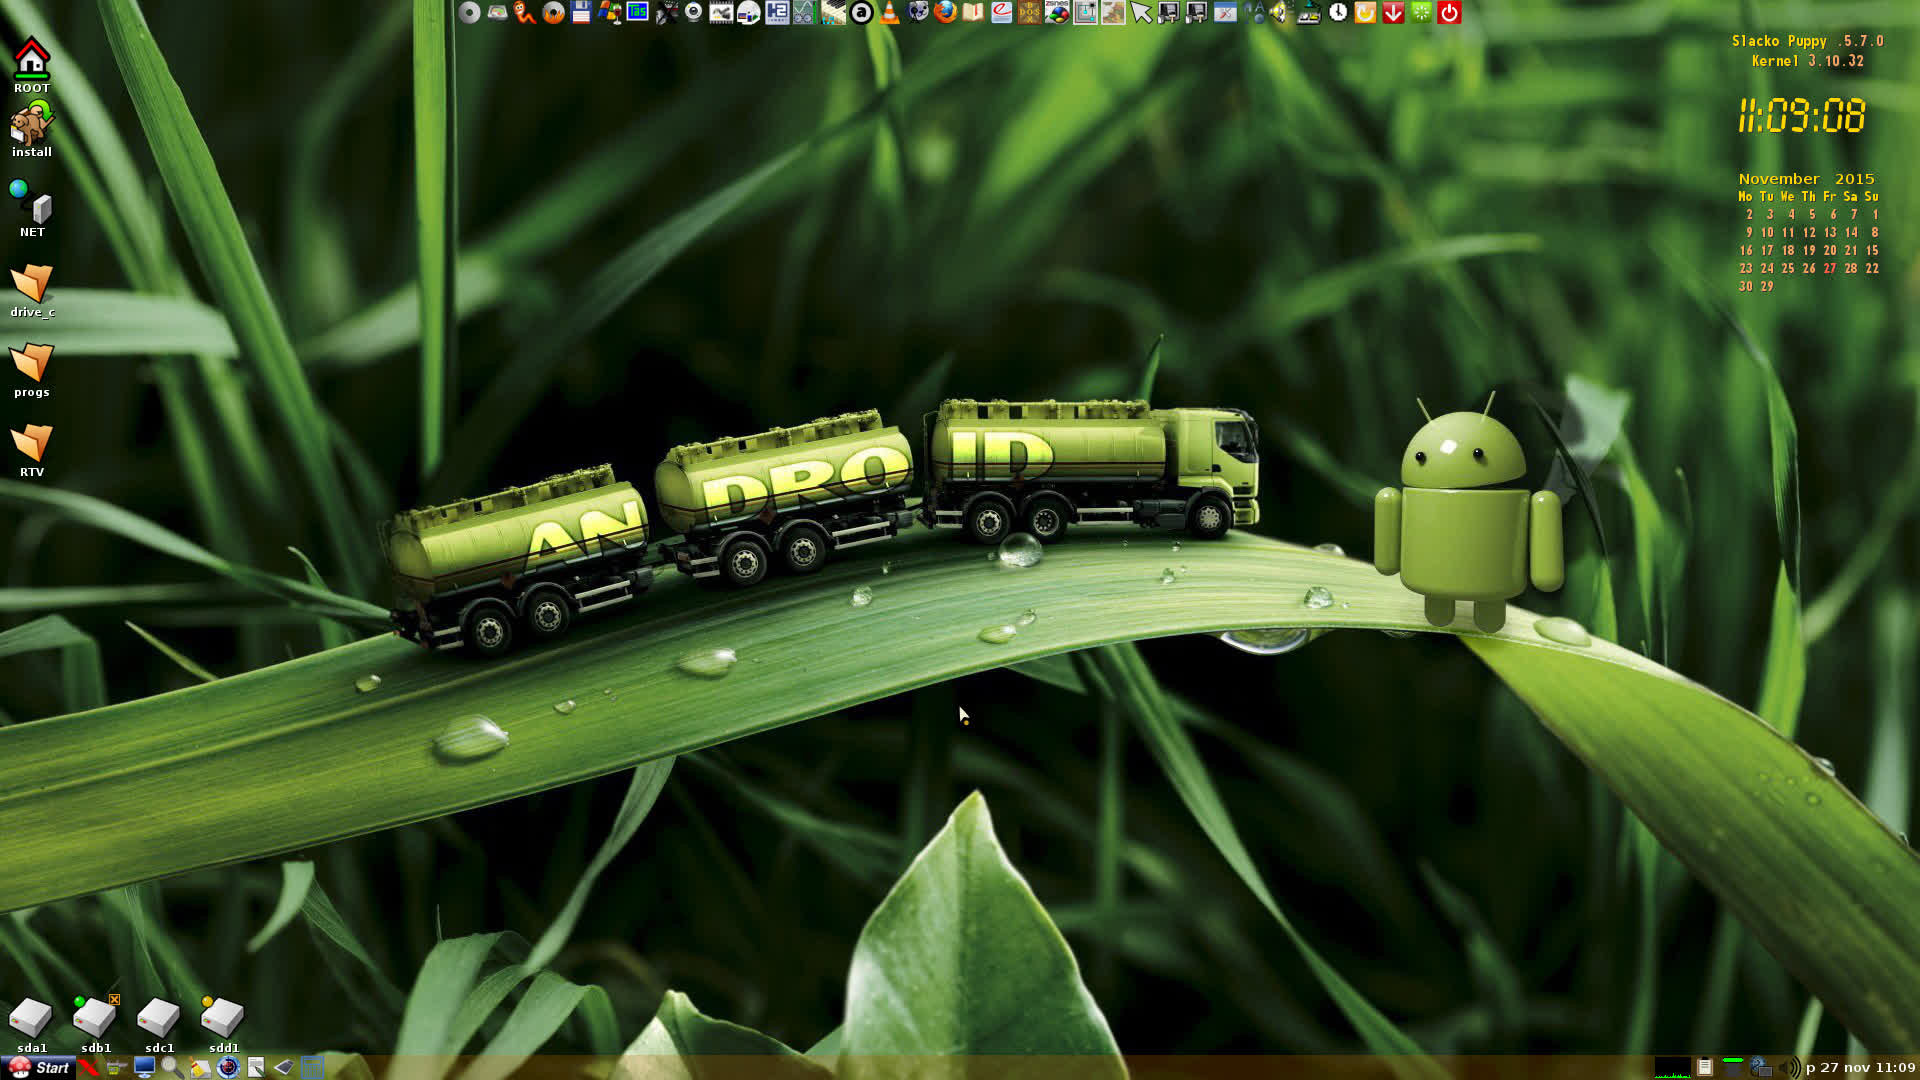Open the magnifying glass search icon

pyautogui.click(x=173, y=1067)
